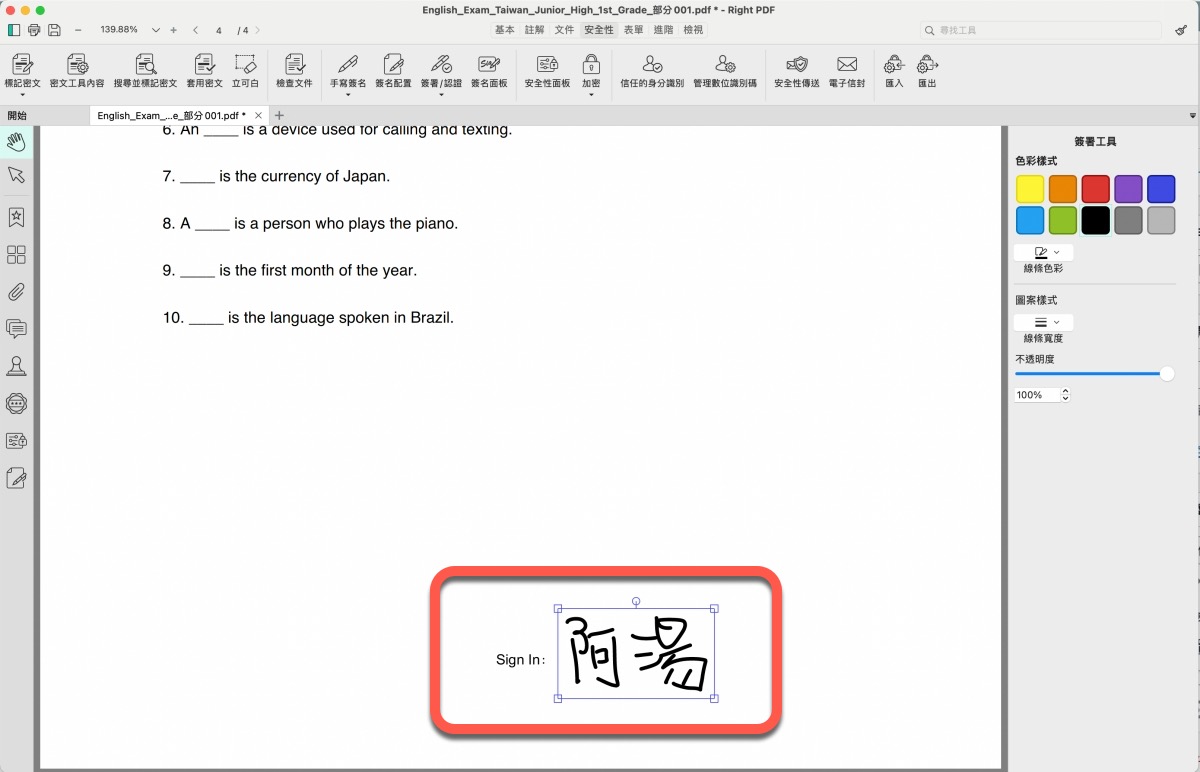Click the print icon
Image resolution: width=1200 pixels, height=772 pixels.
click(34, 30)
